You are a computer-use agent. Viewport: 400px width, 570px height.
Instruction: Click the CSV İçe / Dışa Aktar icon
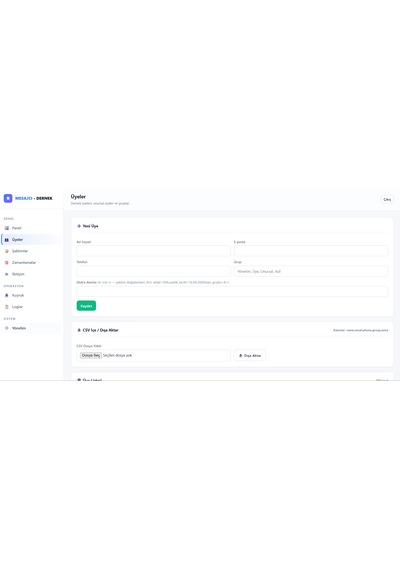coord(79,330)
